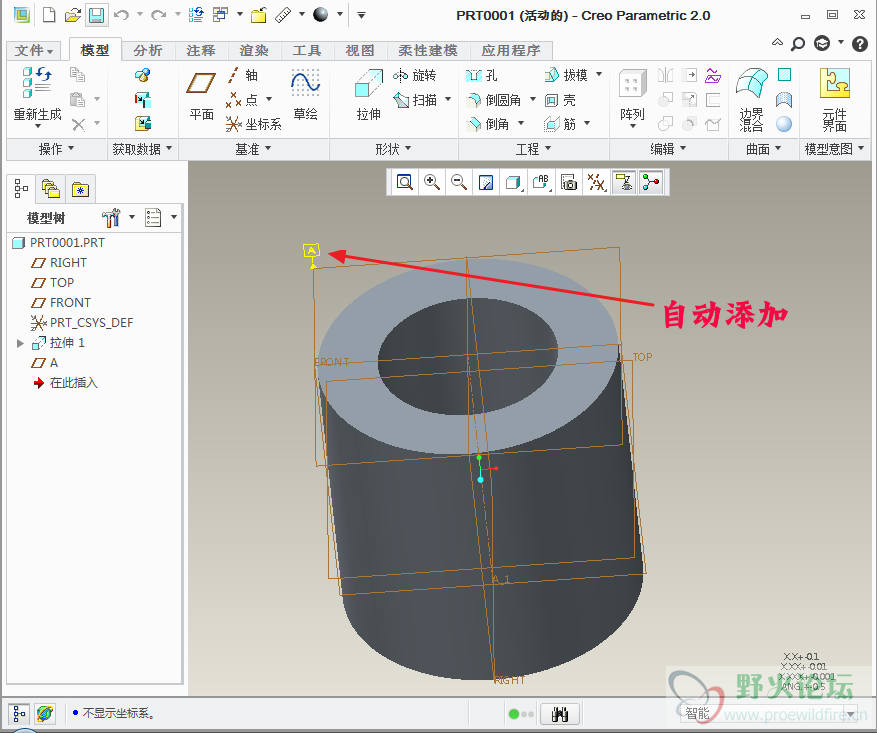Toggle the datum display filters icon
The width and height of the screenshot is (877, 733).
pos(596,182)
